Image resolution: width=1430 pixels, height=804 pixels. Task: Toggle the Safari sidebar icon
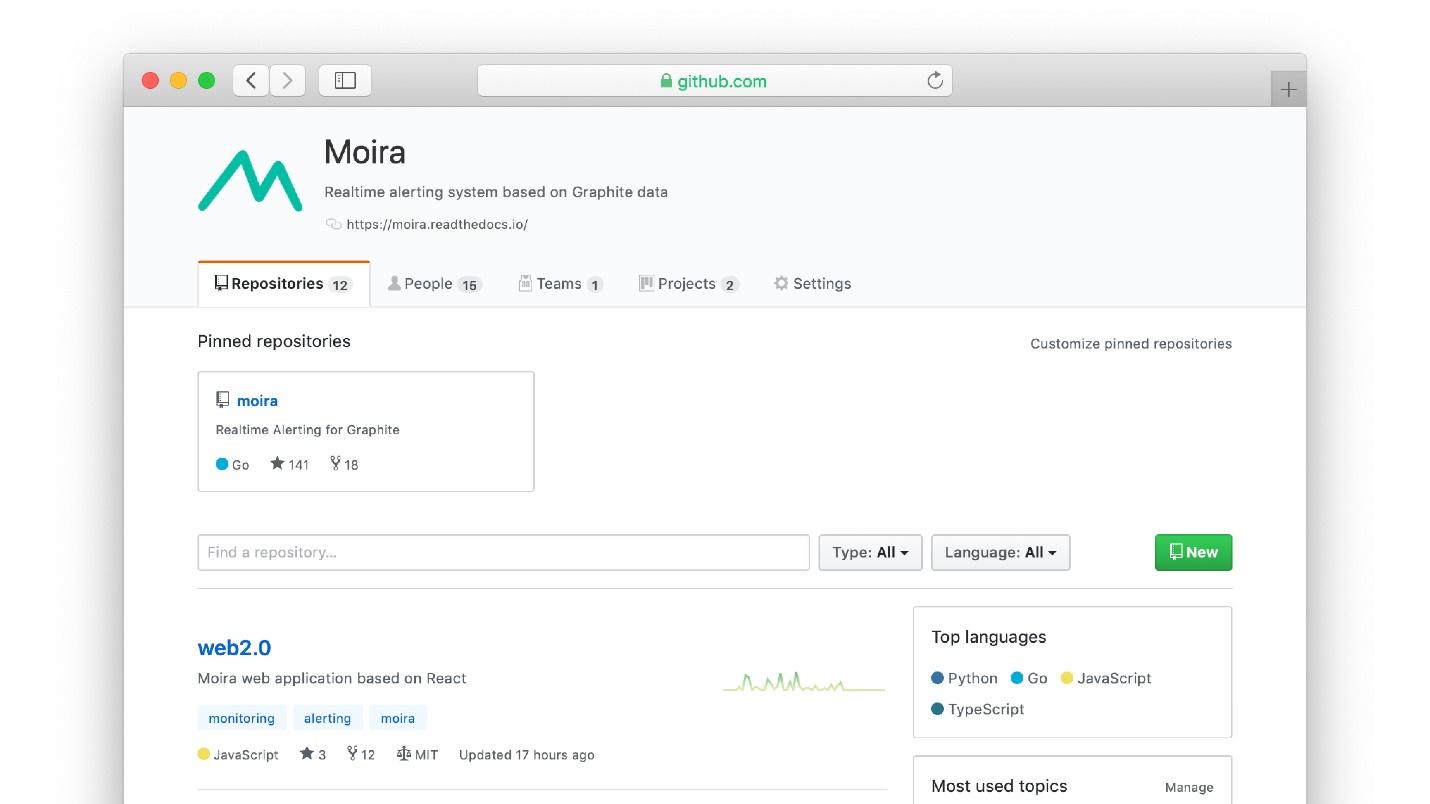[345, 81]
